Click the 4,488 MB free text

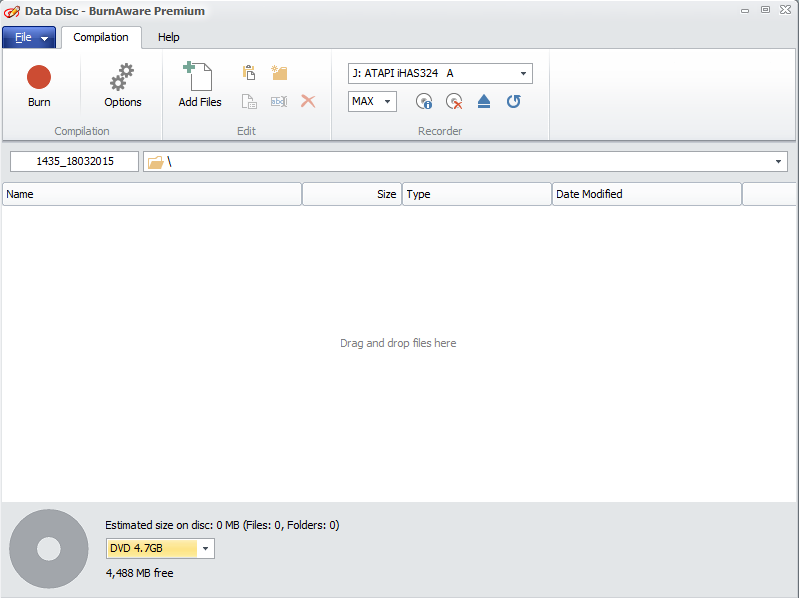pos(140,573)
